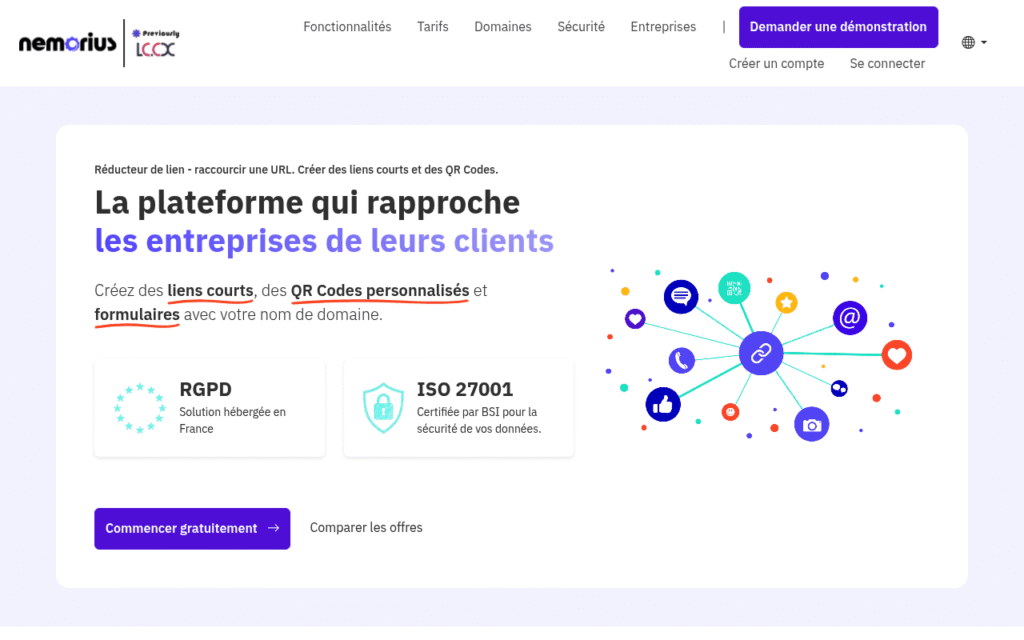Open the Fonctionnalités menu
The height and width of the screenshot is (640, 1024).
[347, 27]
